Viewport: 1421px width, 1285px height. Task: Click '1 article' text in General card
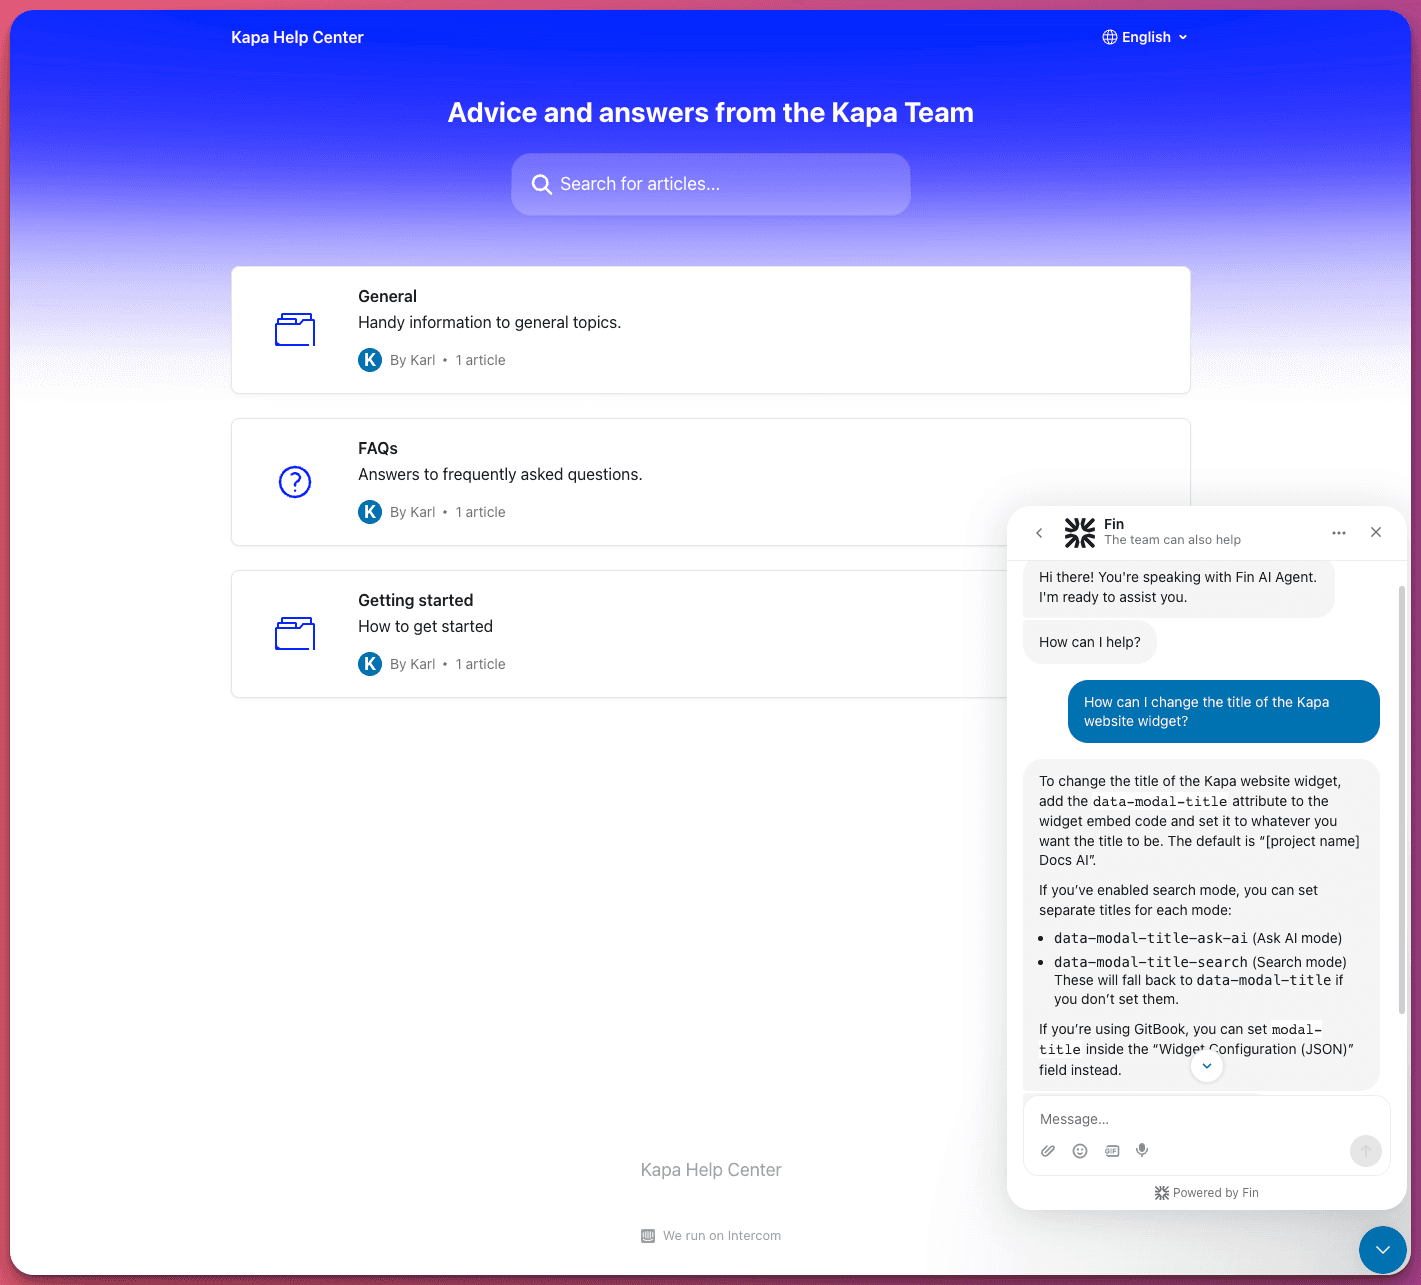(x=481, y=360)
